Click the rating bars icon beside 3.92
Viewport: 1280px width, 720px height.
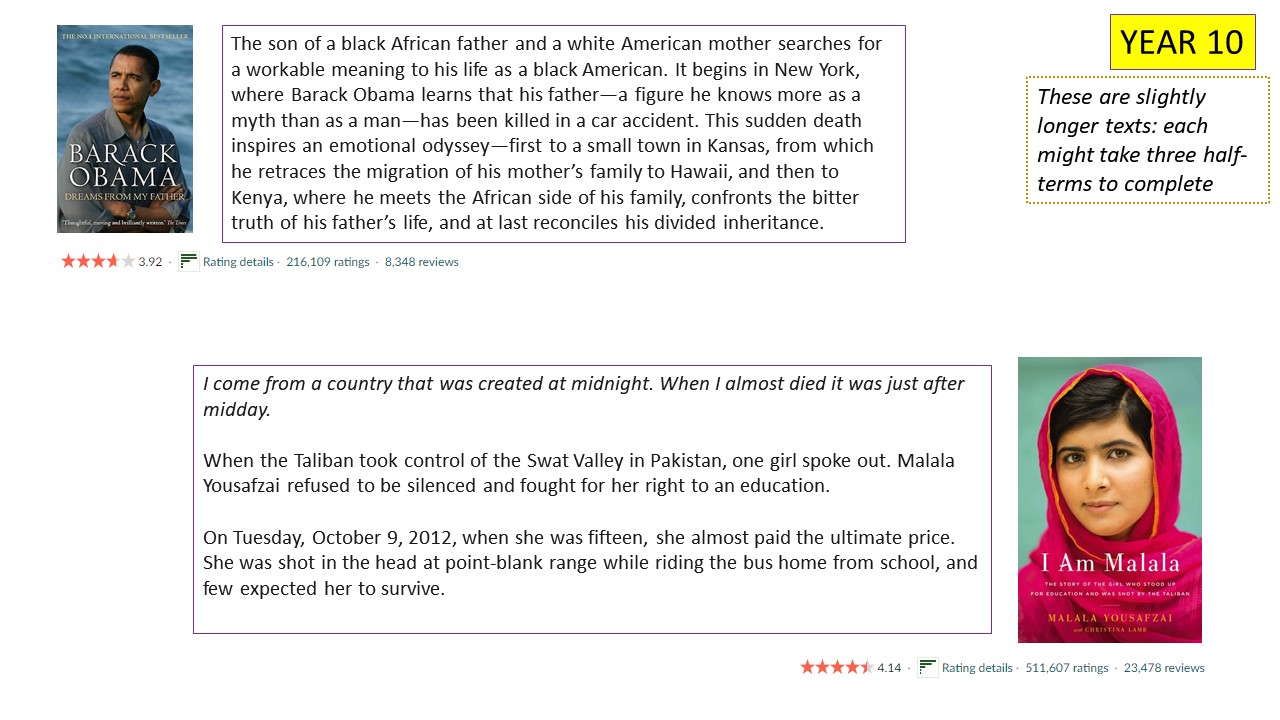click(189, 262)
